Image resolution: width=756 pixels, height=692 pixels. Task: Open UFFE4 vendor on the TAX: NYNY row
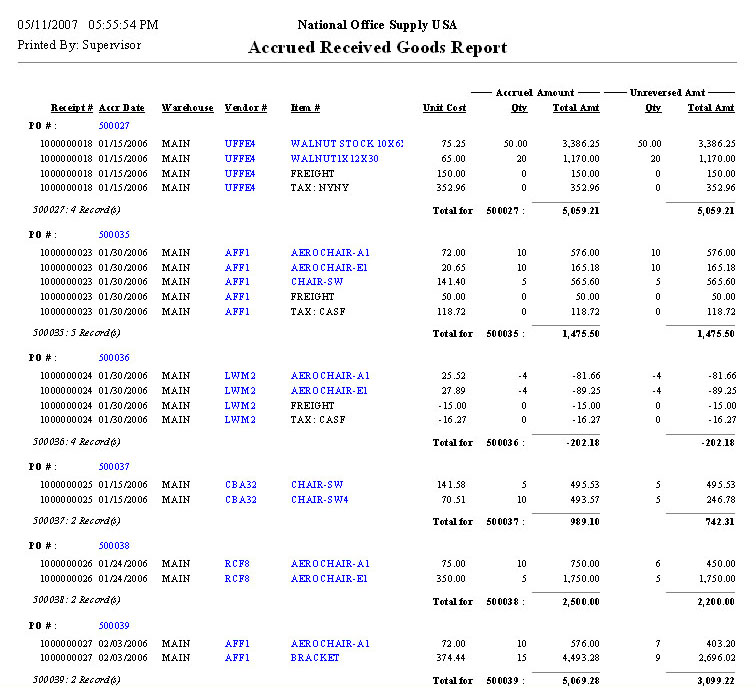pos(240,187)
